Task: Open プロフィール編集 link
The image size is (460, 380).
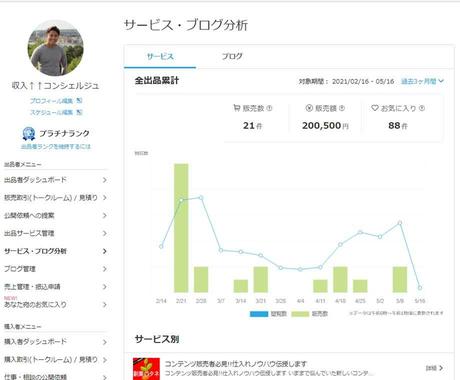Action: tap(51, 101)
